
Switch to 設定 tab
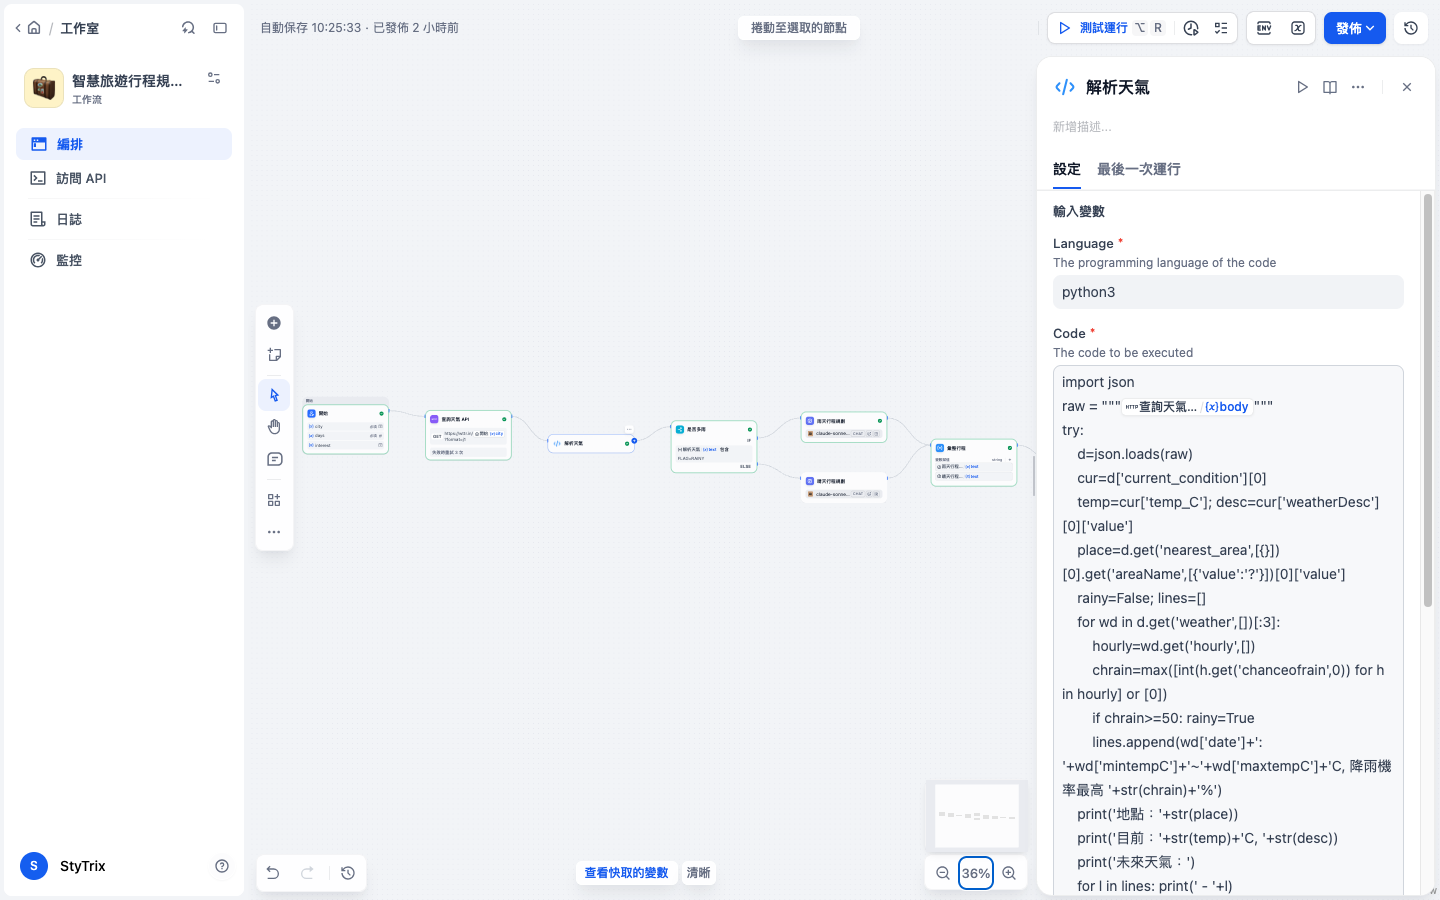click(x=1067, y=169)
